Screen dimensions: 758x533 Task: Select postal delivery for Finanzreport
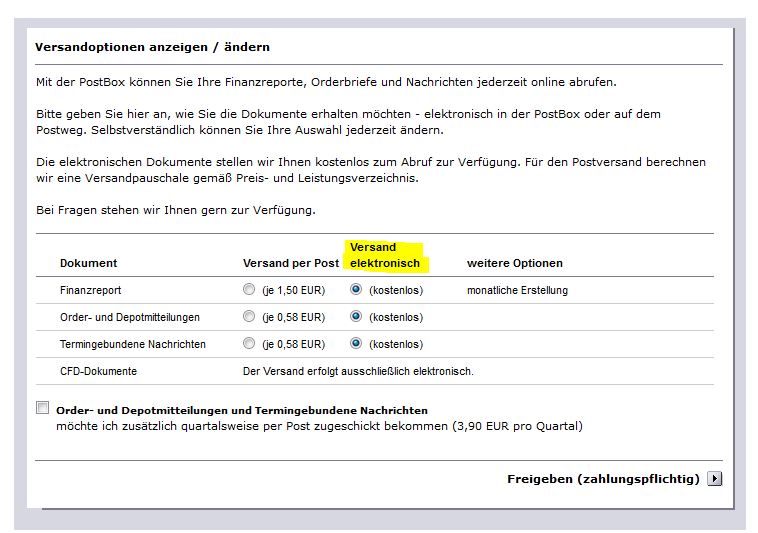point(248,289)
